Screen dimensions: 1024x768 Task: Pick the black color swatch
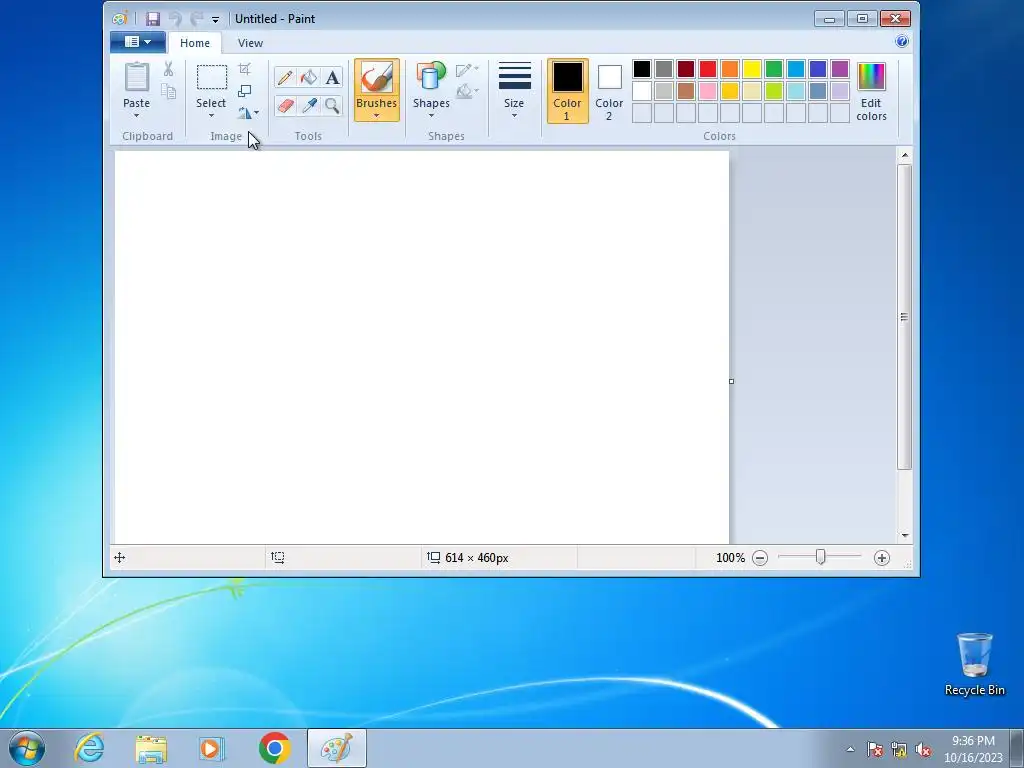tap(642, 69)
